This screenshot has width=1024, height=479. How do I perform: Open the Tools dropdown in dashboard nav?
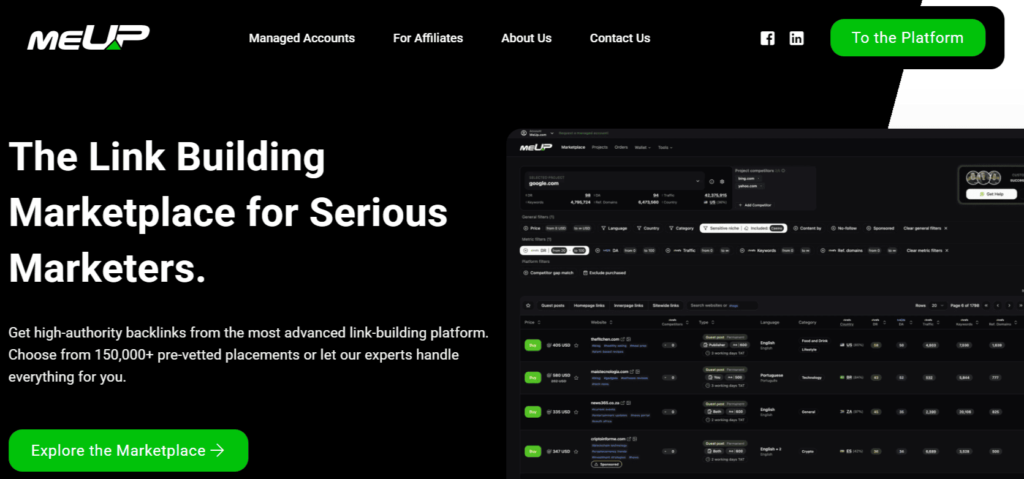(x=665, y=148)
